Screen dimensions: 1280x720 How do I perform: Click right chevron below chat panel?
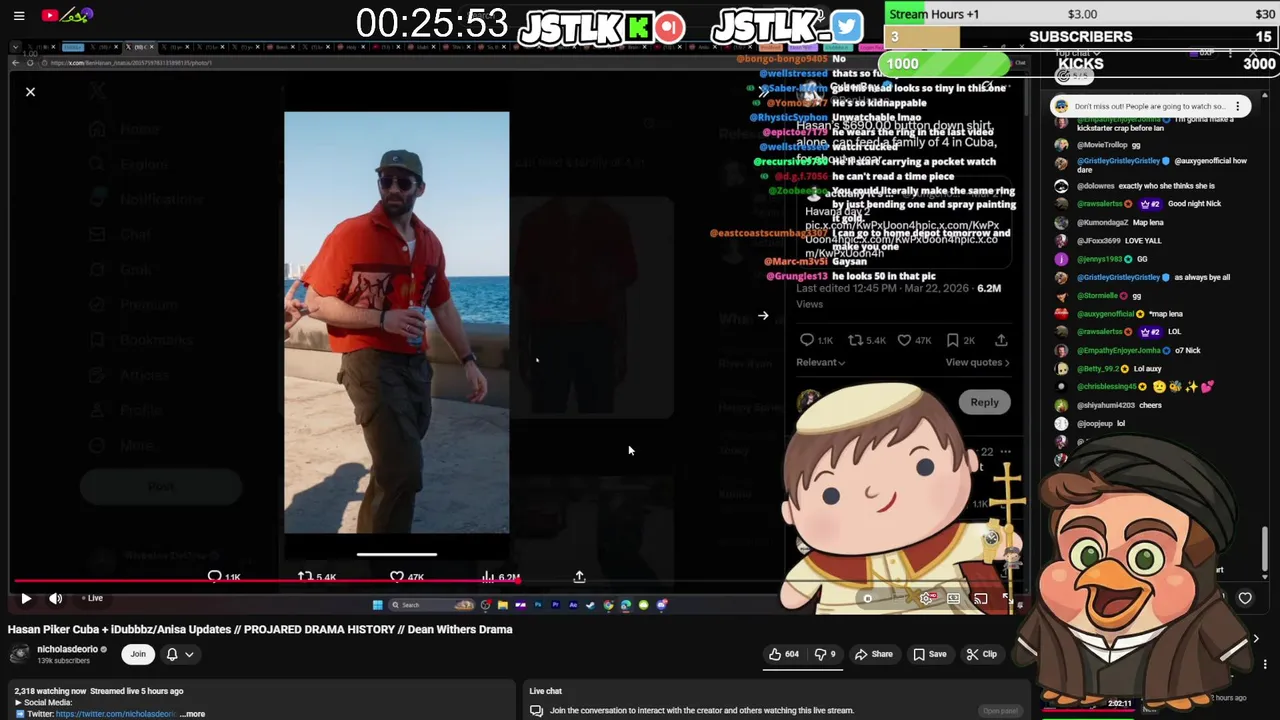pyautogui.click(x=1256, y=639)
